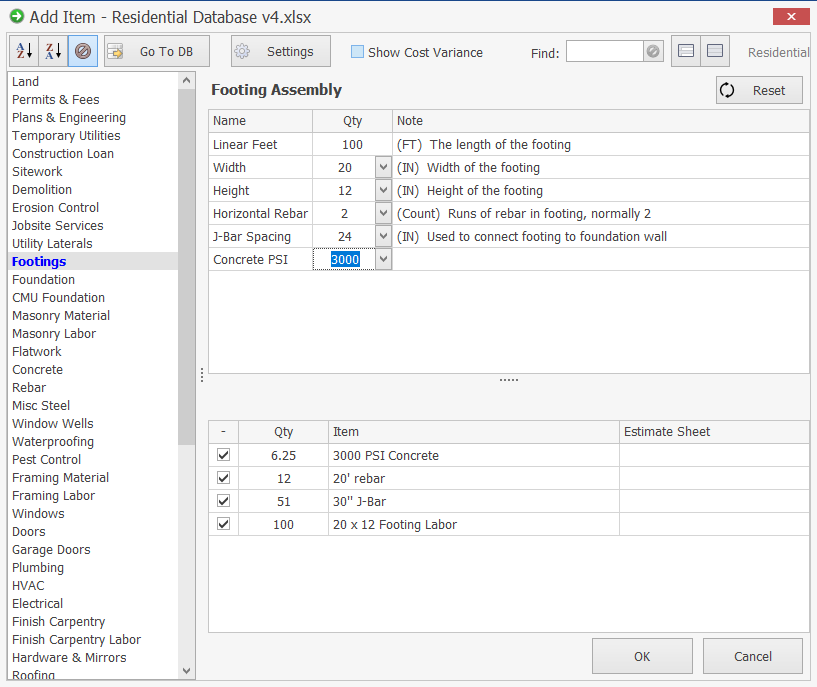Close the Add Item window
Viewport: 817px width, 687px height.
pyautogui.click(x=790, y=17)
